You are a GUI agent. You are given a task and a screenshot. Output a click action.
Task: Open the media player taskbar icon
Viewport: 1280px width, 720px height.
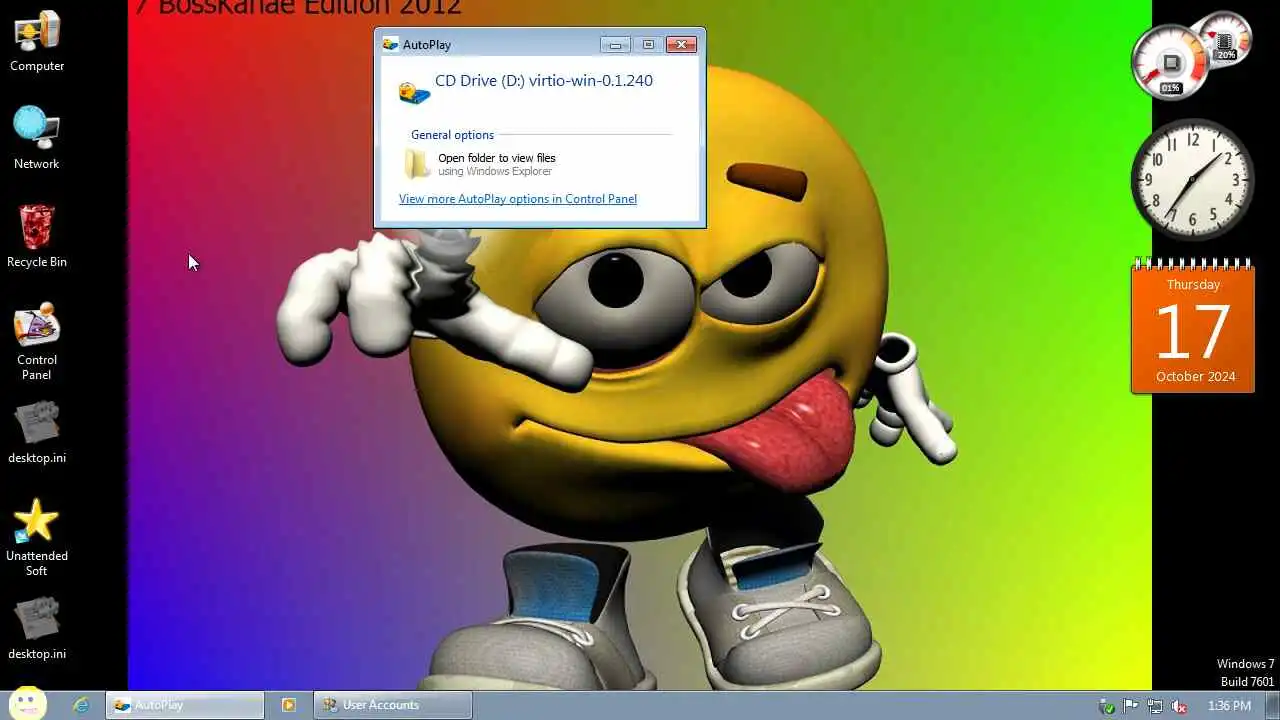[288, 705]
